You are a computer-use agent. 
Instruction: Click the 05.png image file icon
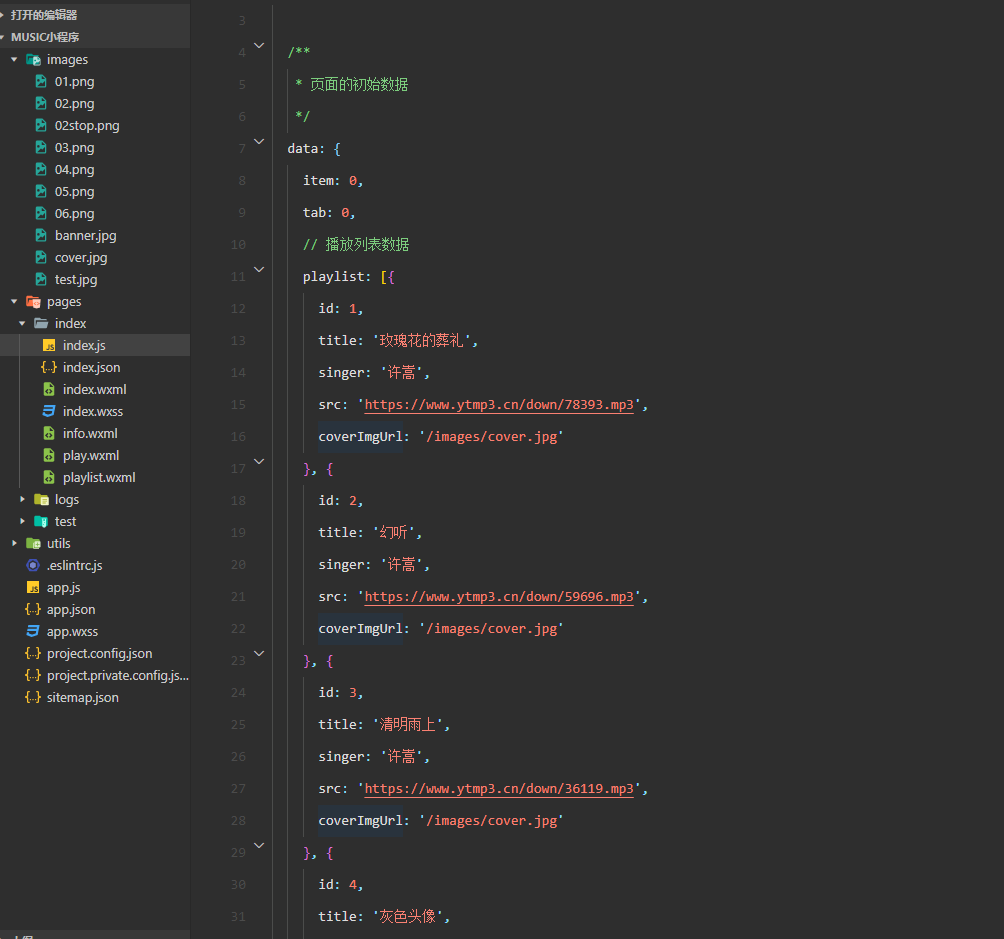(x=41, y=192)
